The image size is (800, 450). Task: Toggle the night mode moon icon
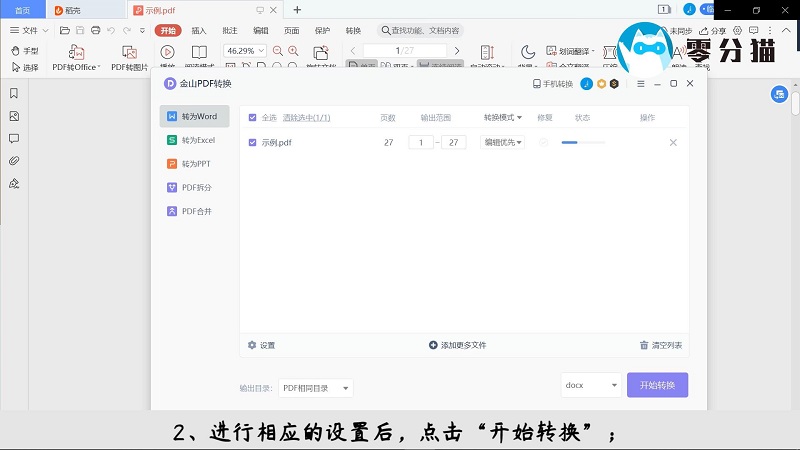click(528, 52)
